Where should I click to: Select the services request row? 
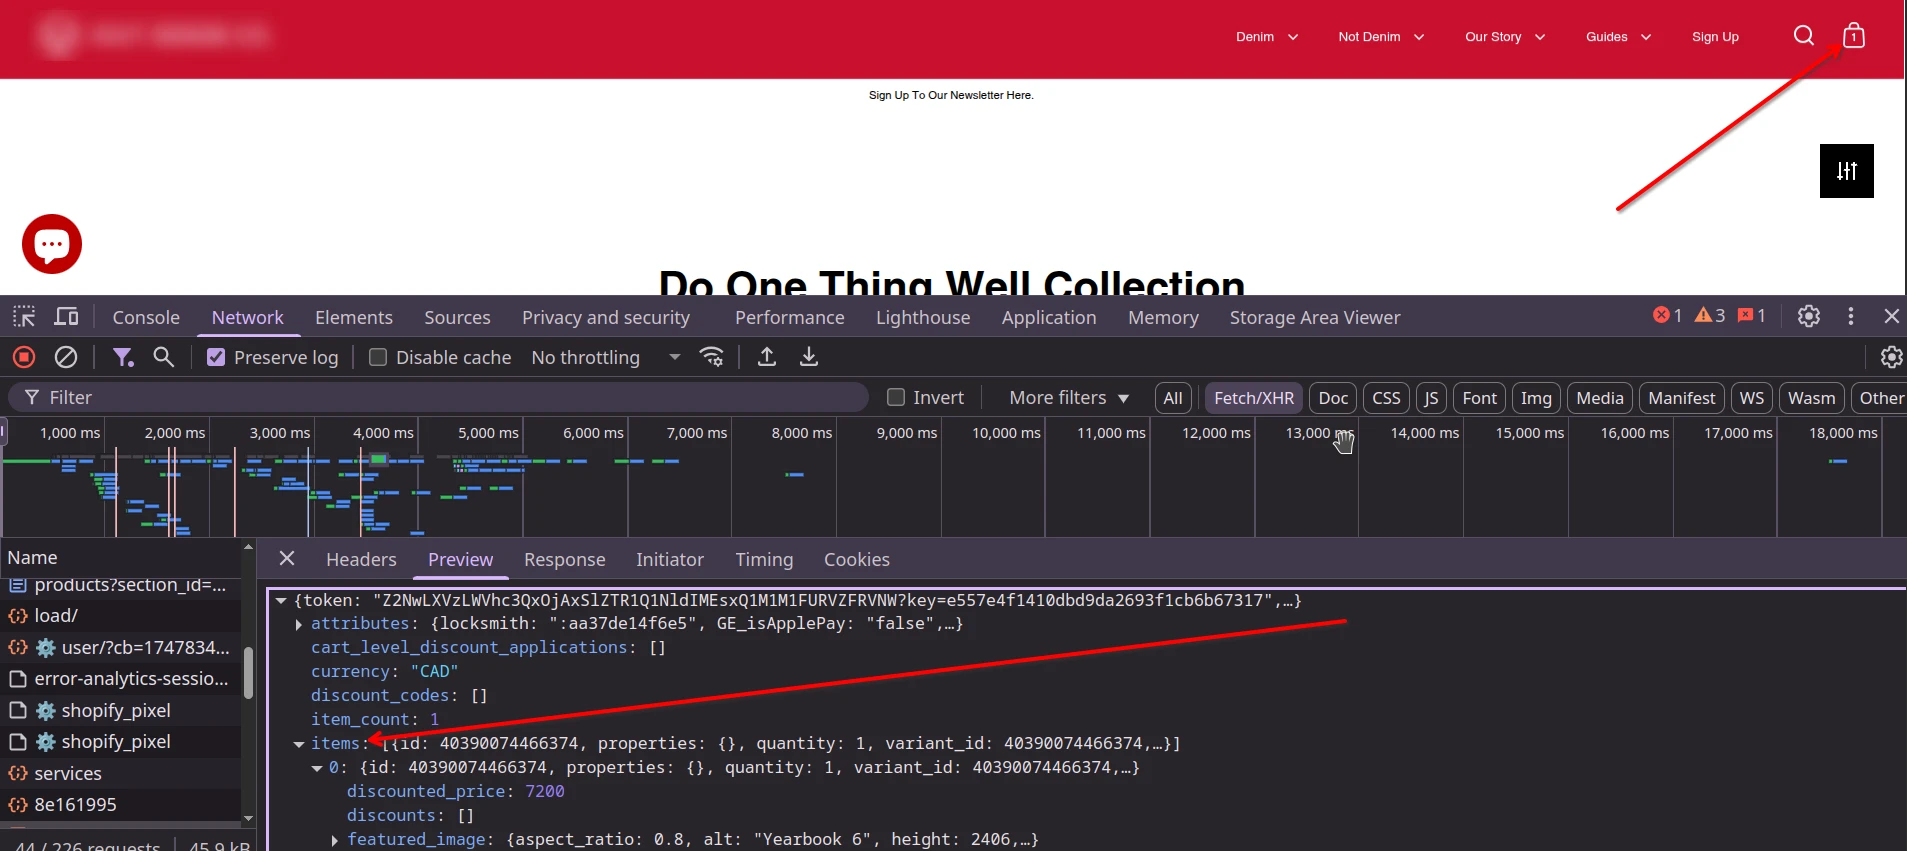121,773
